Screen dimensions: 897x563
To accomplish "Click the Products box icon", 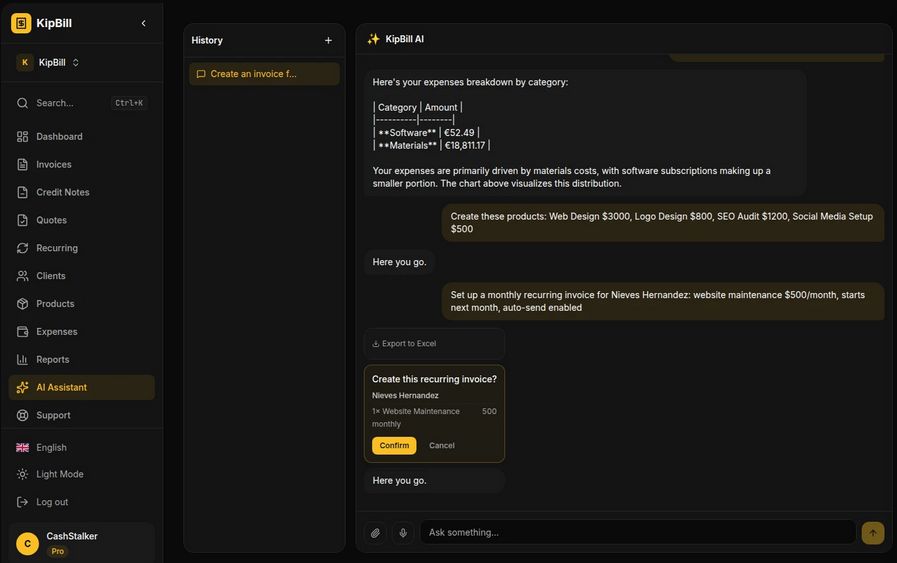I will [22, 304].
